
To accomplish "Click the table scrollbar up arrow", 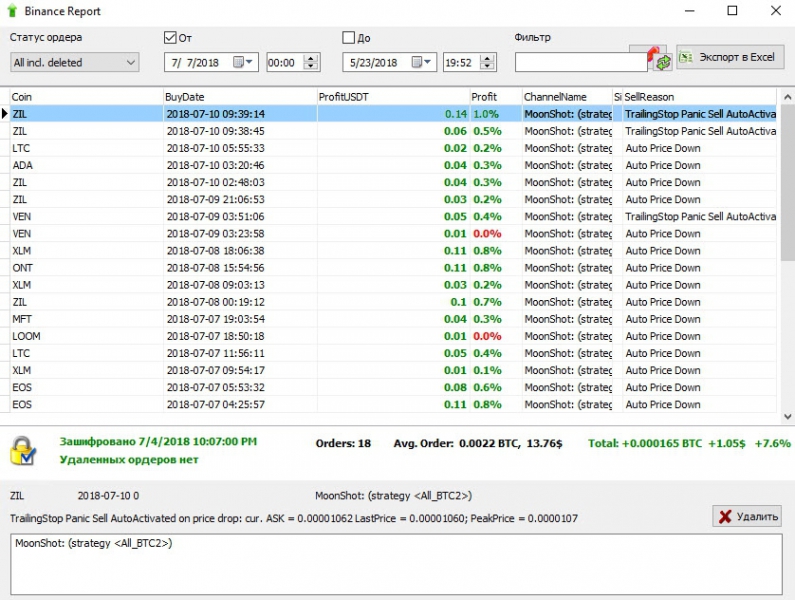I will (x=787, y=97).
